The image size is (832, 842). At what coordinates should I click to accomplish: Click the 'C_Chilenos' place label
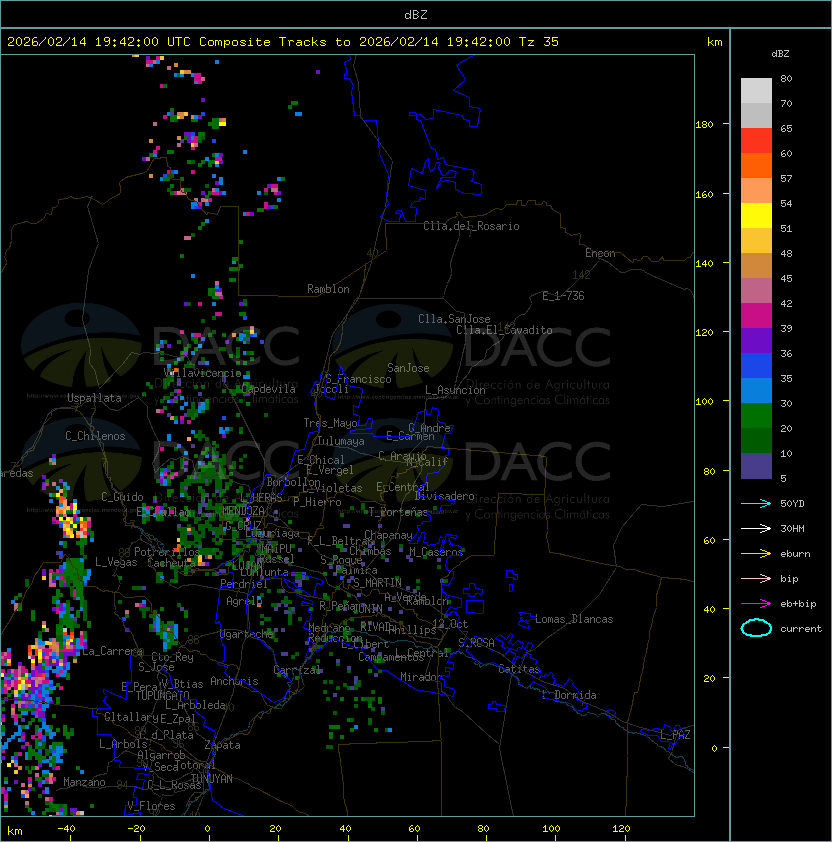point(95,436)
